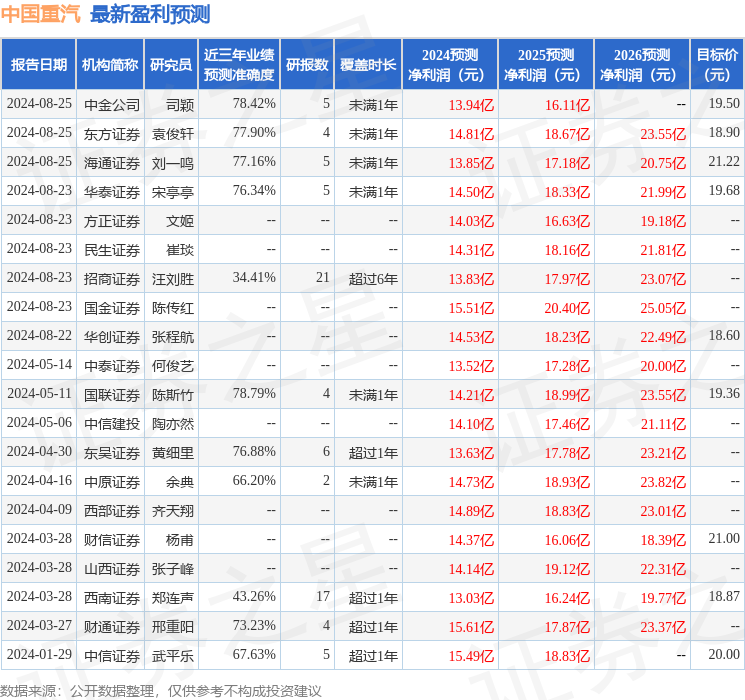Select the 国联证券 institution cell
This screenshot has width=745, height=700.
pos(112,395)
